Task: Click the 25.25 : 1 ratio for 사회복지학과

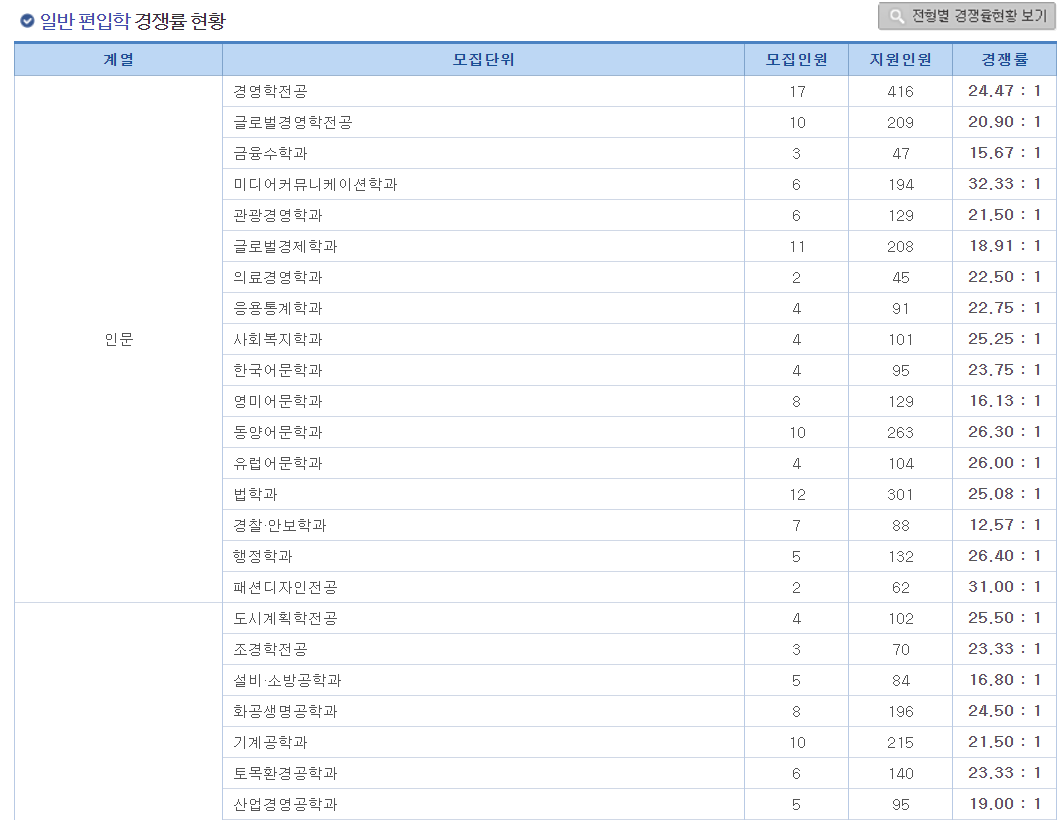Action: click(1005, 339)
